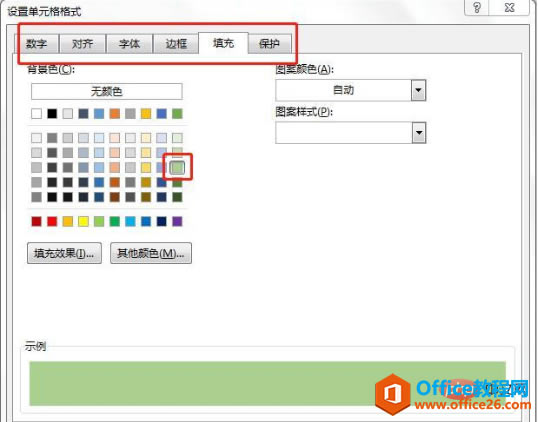Pick the standard green swatch beside light blue
The image size is (538, 422).
point(115,221)
